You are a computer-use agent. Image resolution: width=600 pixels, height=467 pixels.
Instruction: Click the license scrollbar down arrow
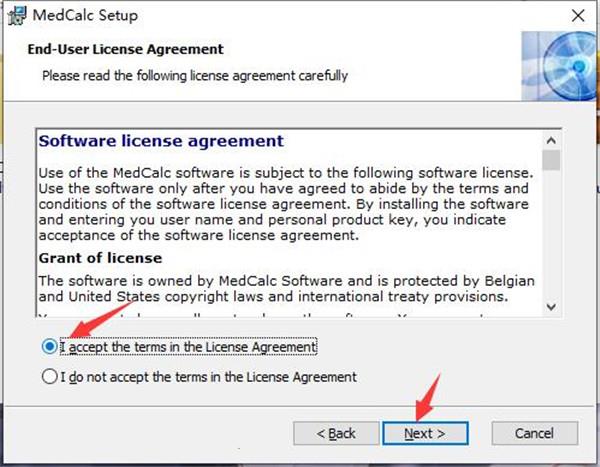[551, 307]
